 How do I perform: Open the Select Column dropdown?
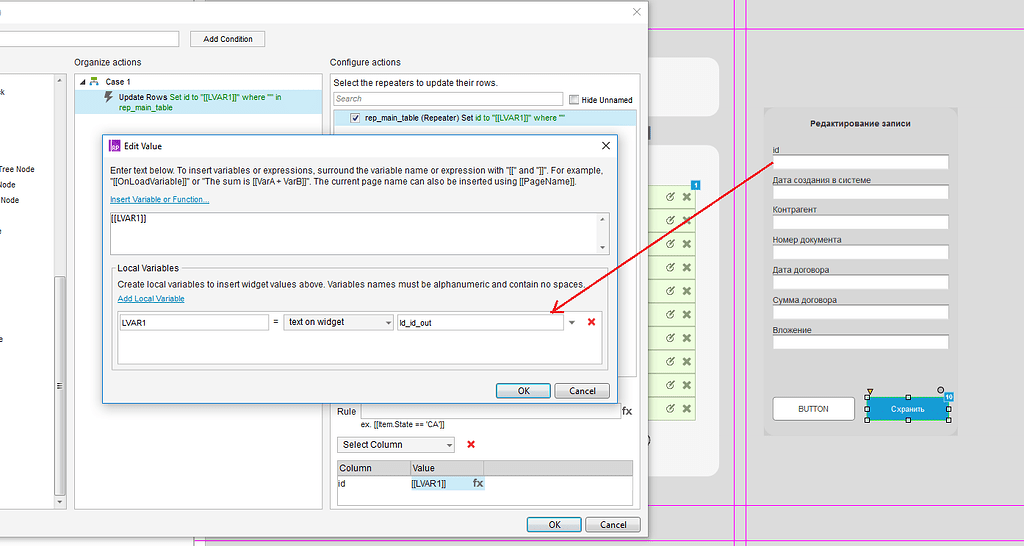point(396,445)
